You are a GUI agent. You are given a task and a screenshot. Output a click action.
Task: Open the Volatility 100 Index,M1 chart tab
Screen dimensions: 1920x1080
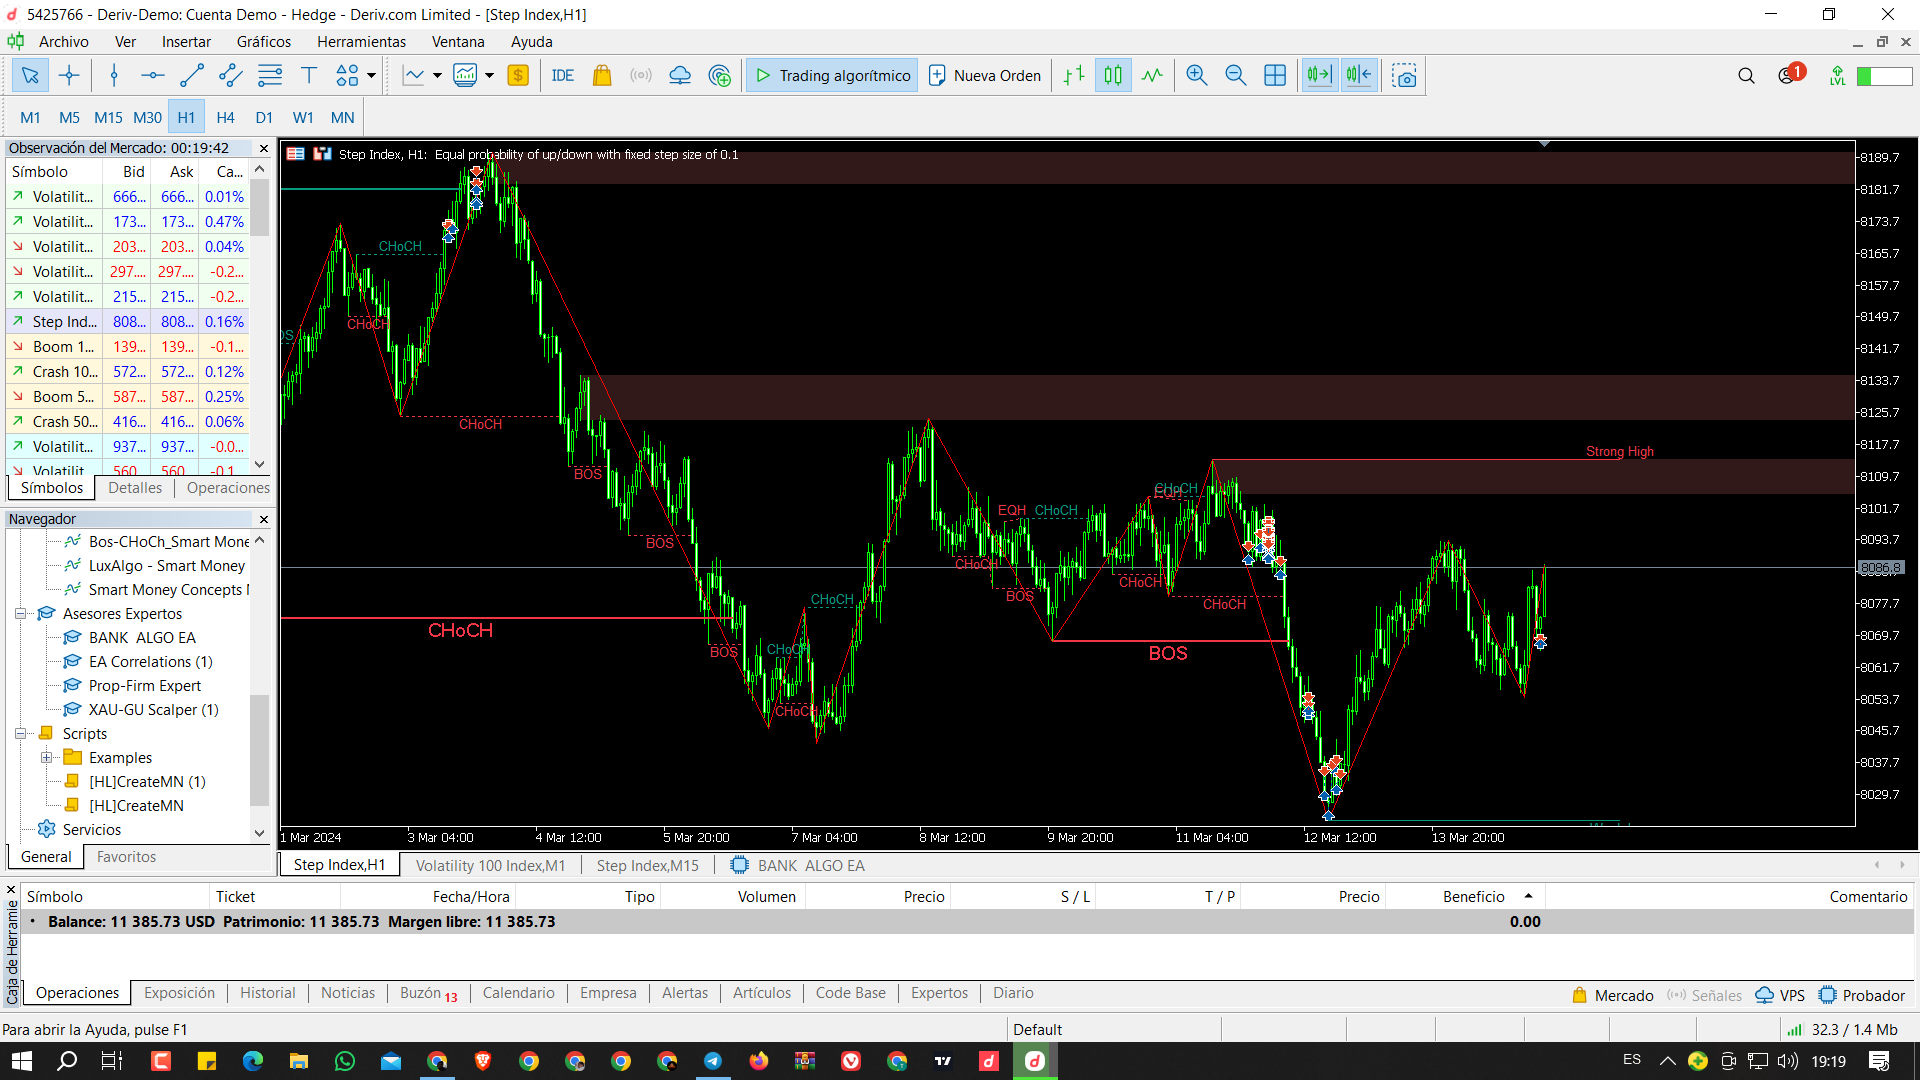tap(490, 866)
